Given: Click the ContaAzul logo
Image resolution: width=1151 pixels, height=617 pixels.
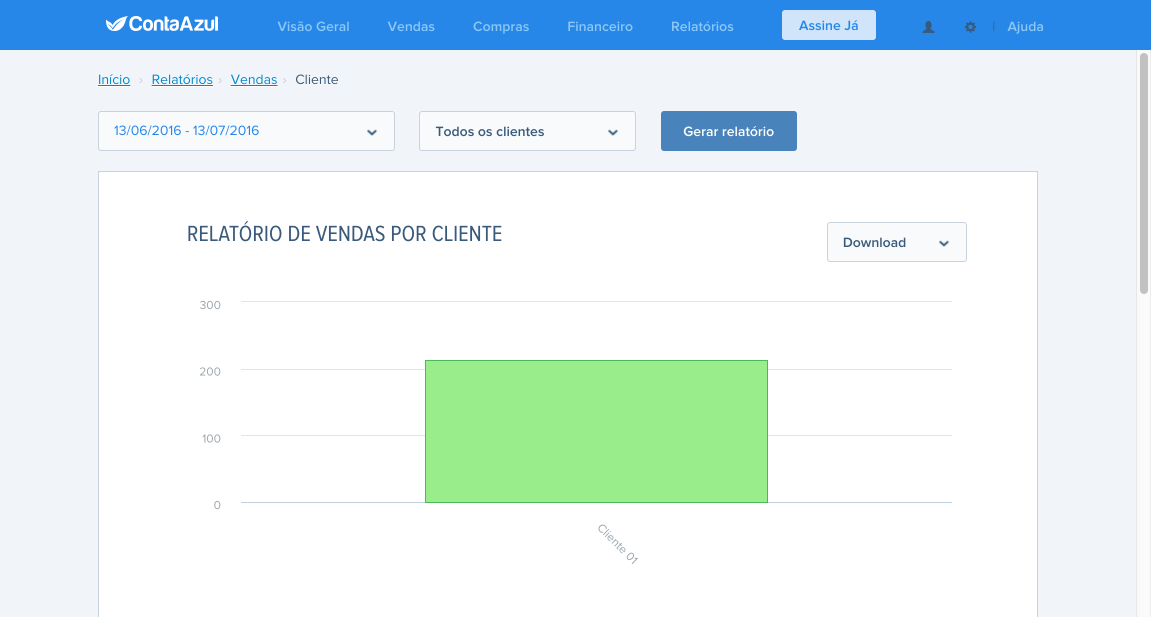Looking at the screenshot, I should click(x=162, y=24).
